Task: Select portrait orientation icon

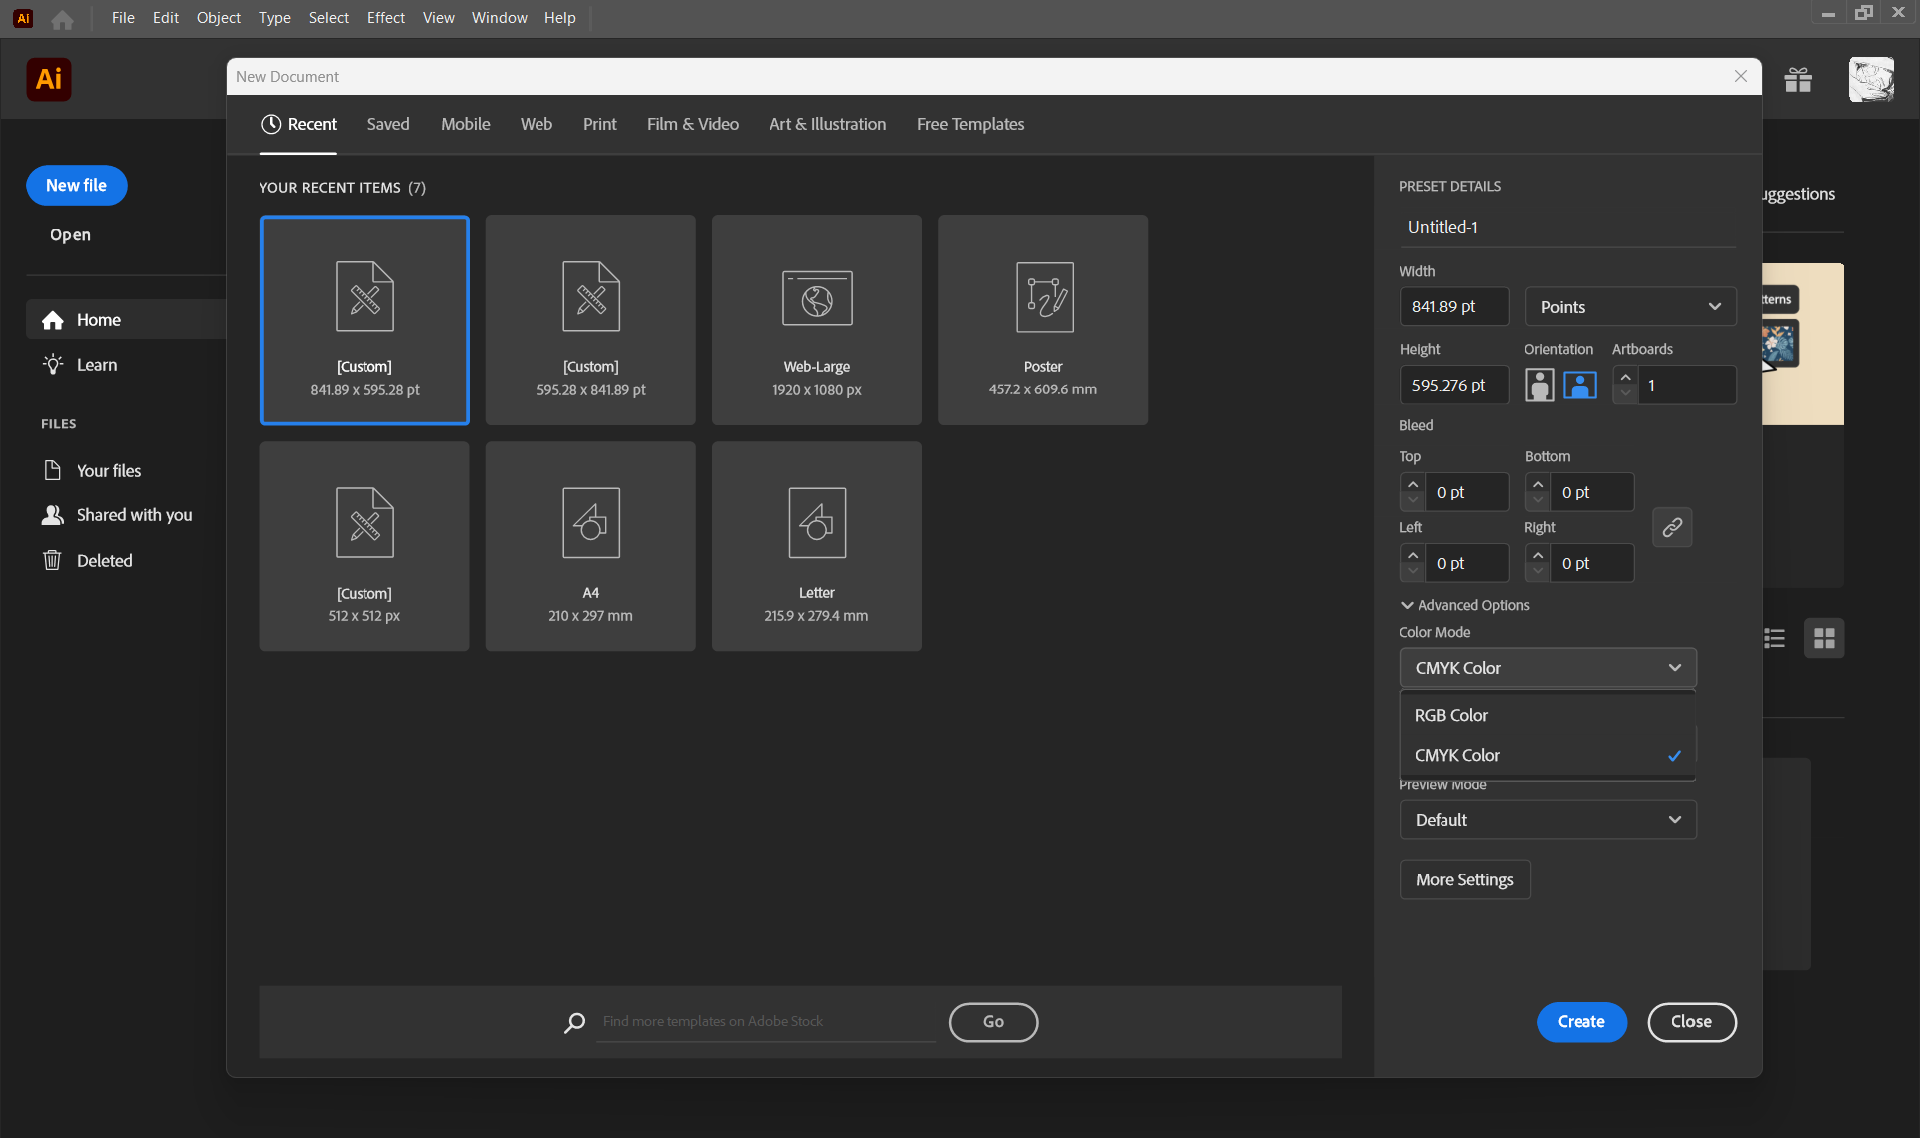Action: point(1539,385)
